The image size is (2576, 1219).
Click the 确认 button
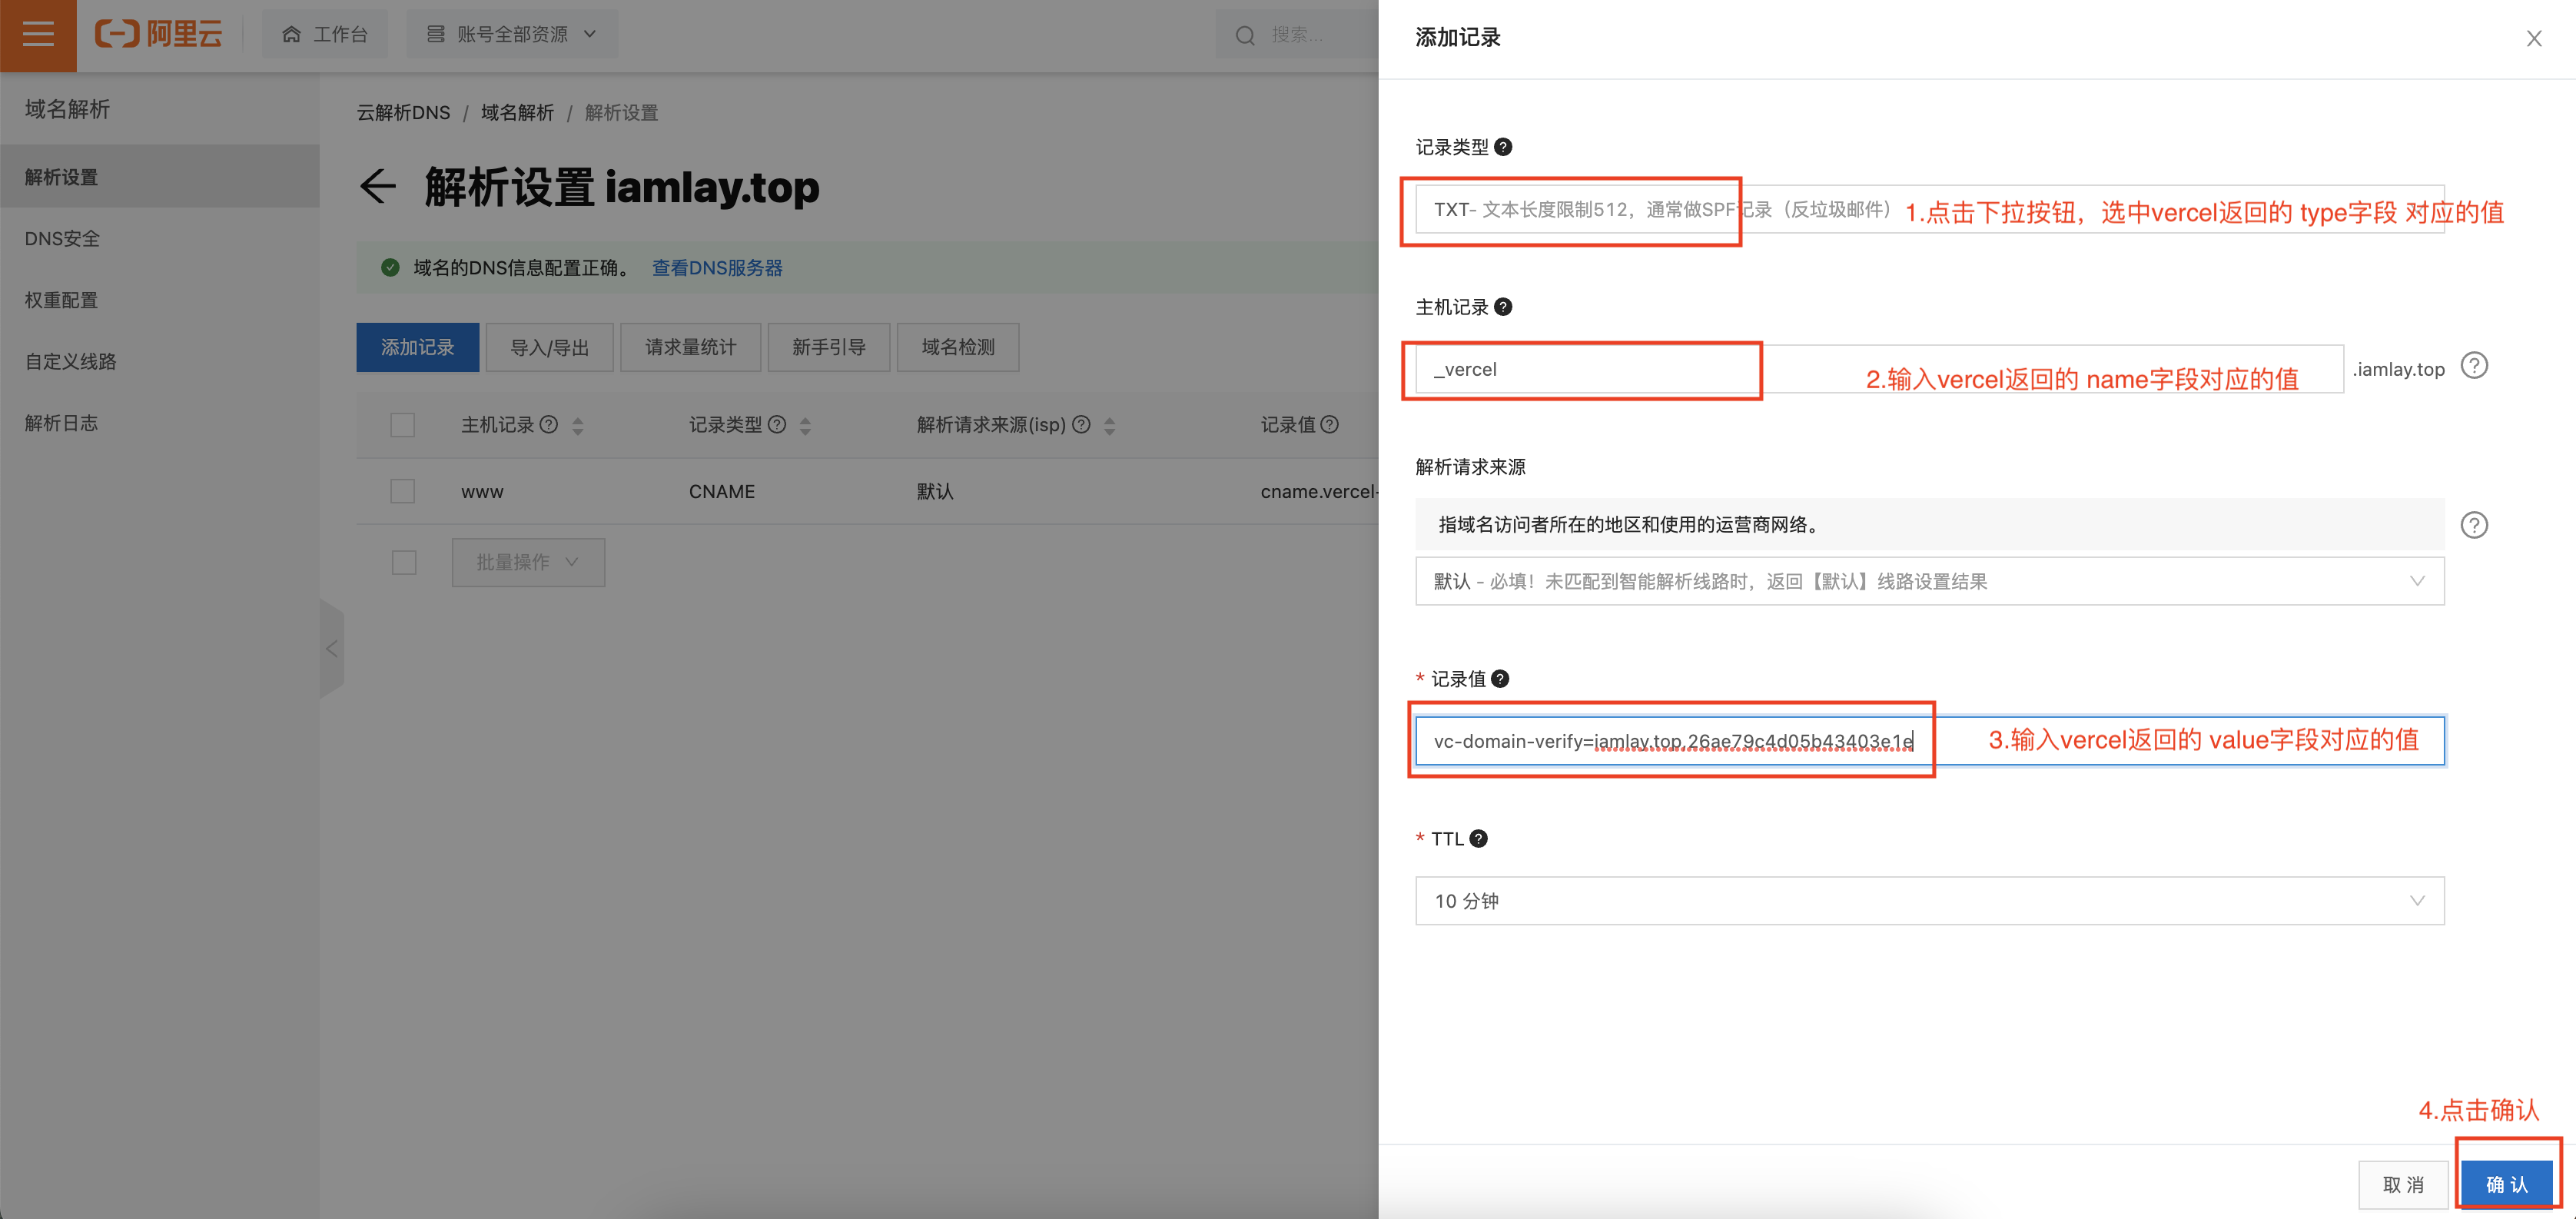(2506, 1185)
